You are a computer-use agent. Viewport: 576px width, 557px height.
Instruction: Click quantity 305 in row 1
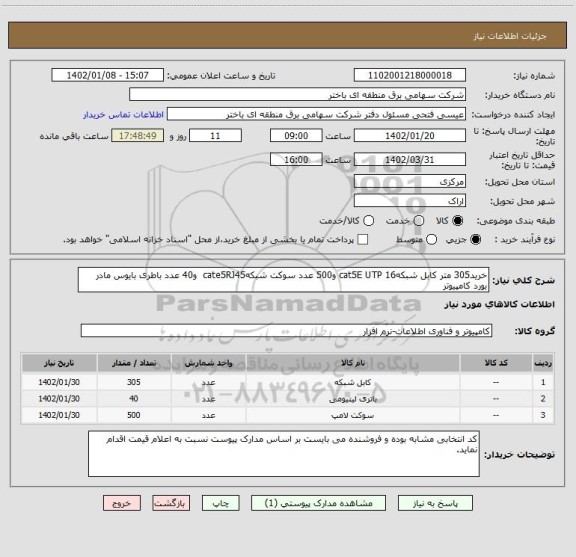tap(134, 382)
